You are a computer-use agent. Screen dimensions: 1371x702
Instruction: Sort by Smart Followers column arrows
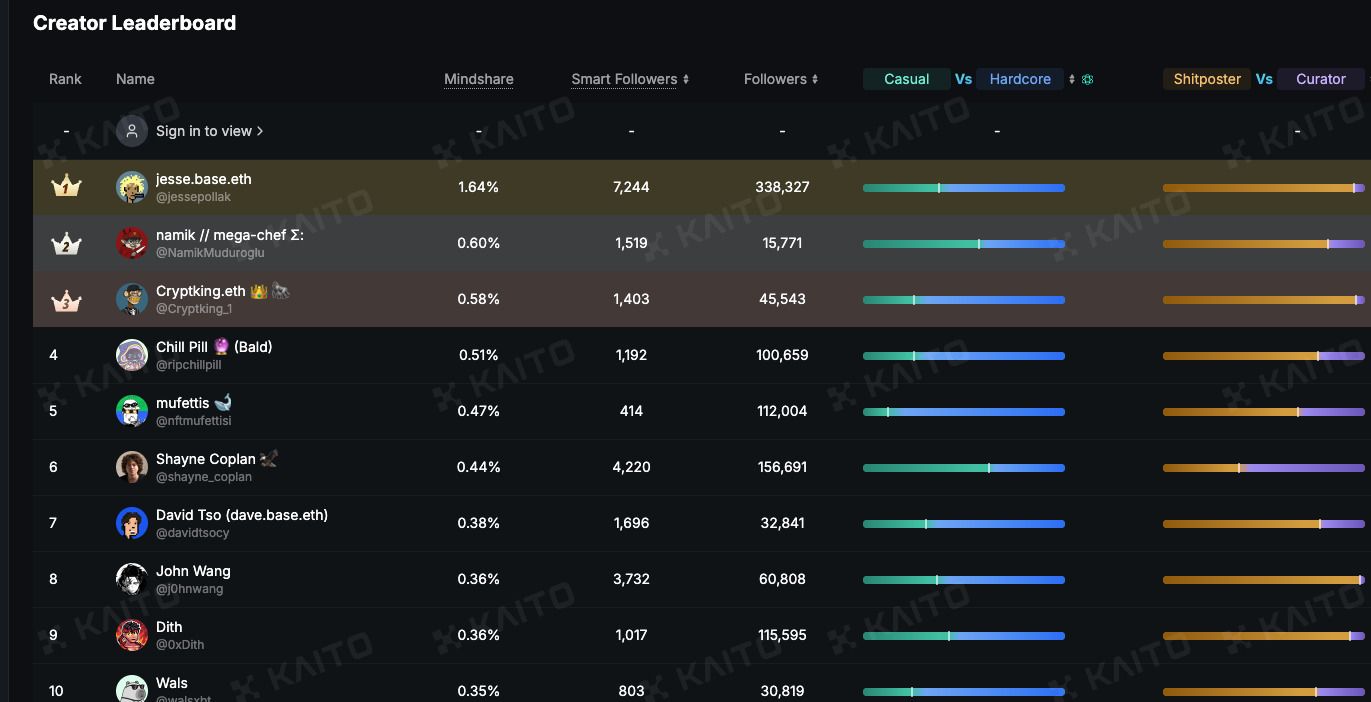[686, 79]
